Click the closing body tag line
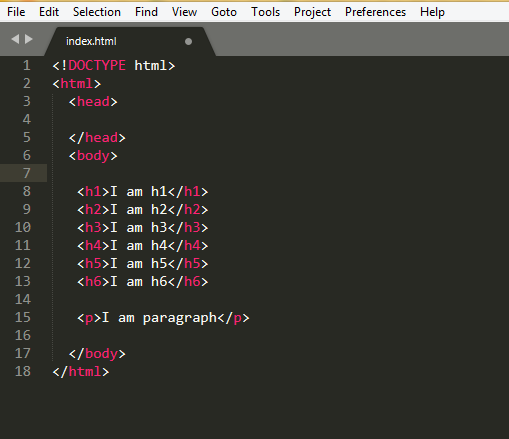 pos(97,353)
